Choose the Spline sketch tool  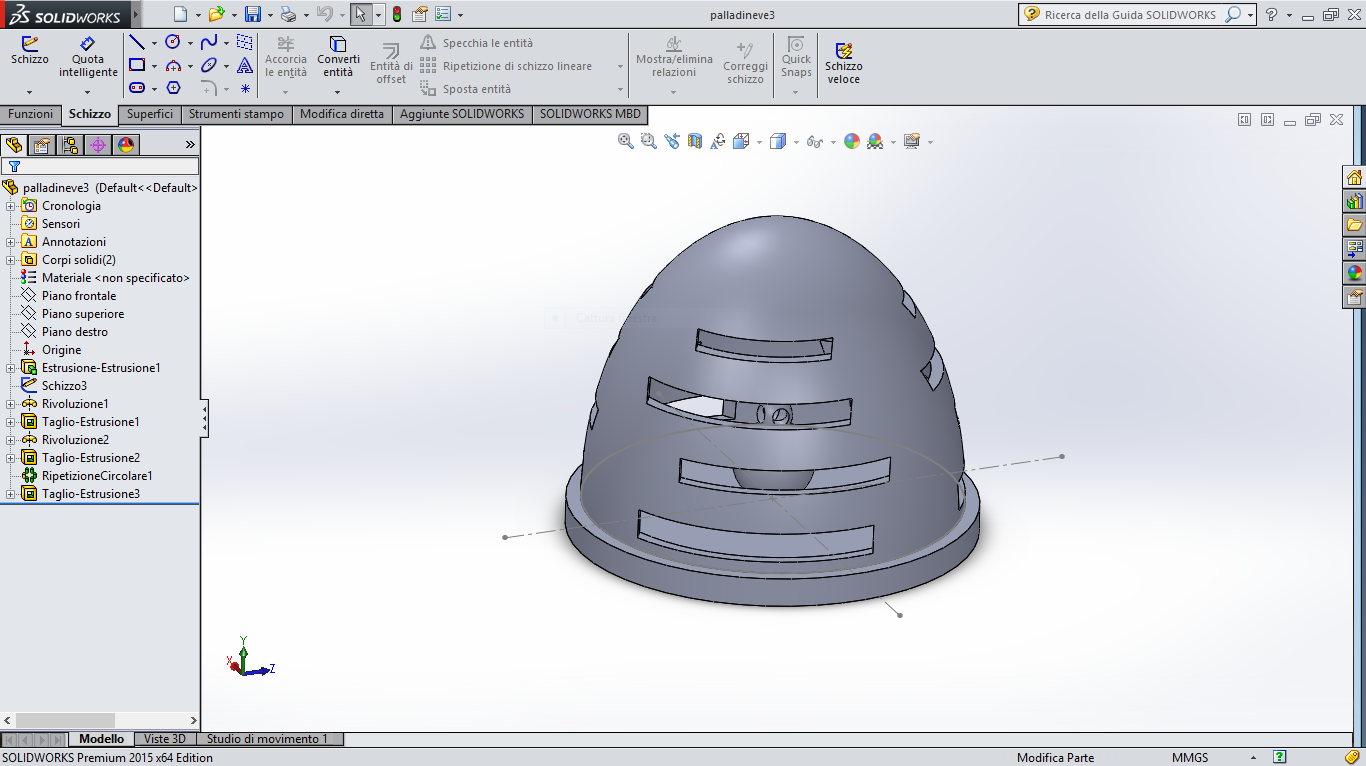209,43
